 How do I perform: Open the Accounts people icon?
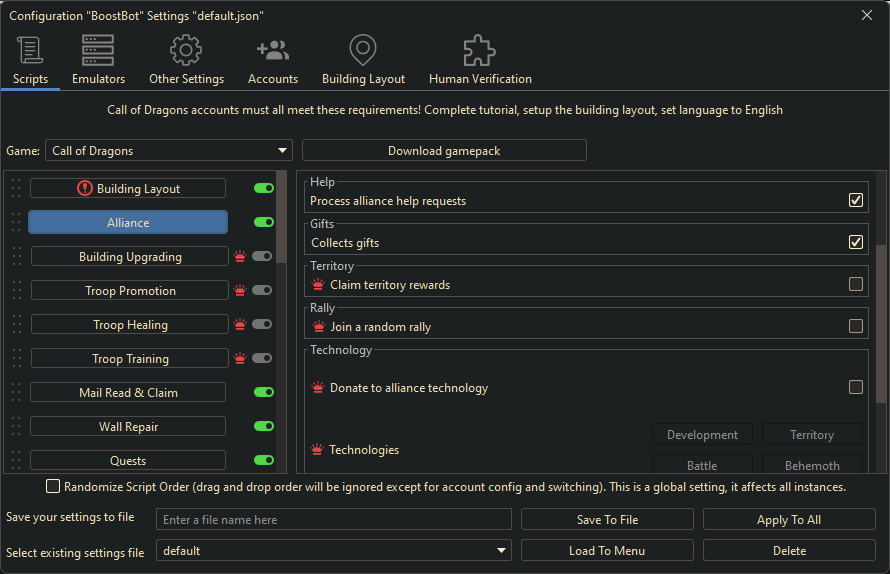(x=273, y=50)
